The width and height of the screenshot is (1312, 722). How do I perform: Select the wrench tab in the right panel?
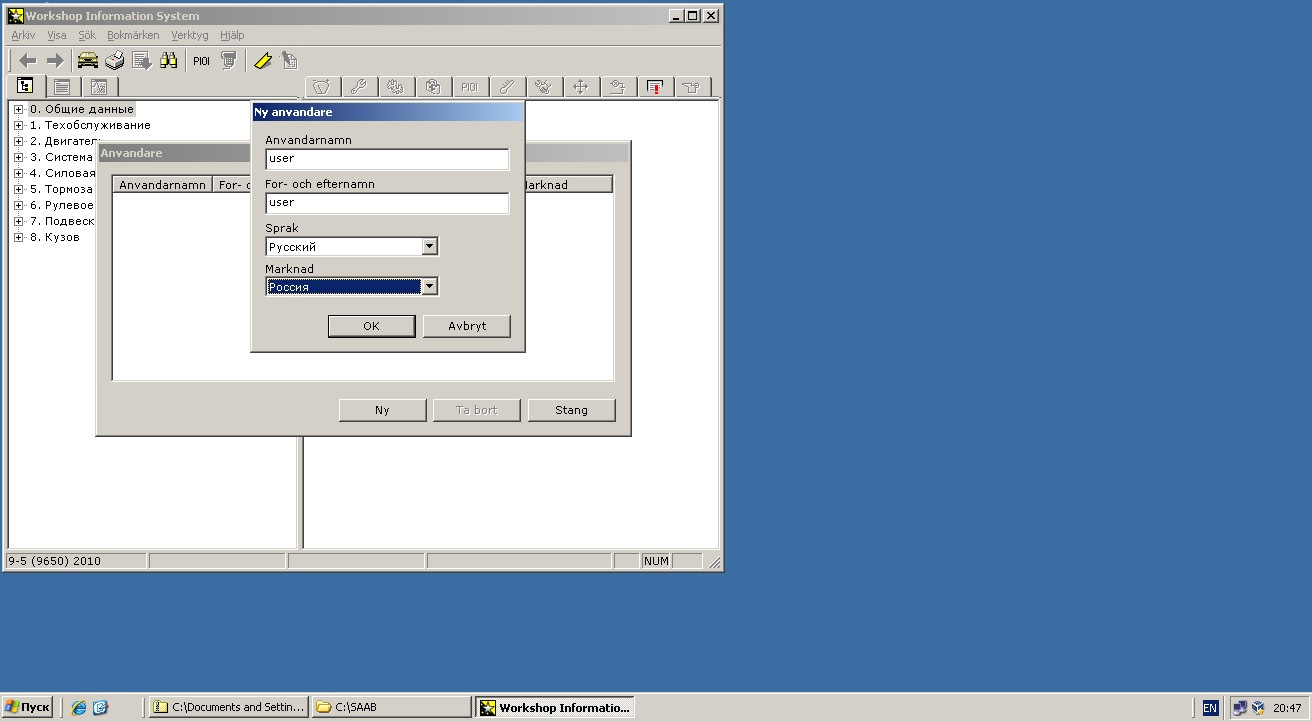(358, 87)
